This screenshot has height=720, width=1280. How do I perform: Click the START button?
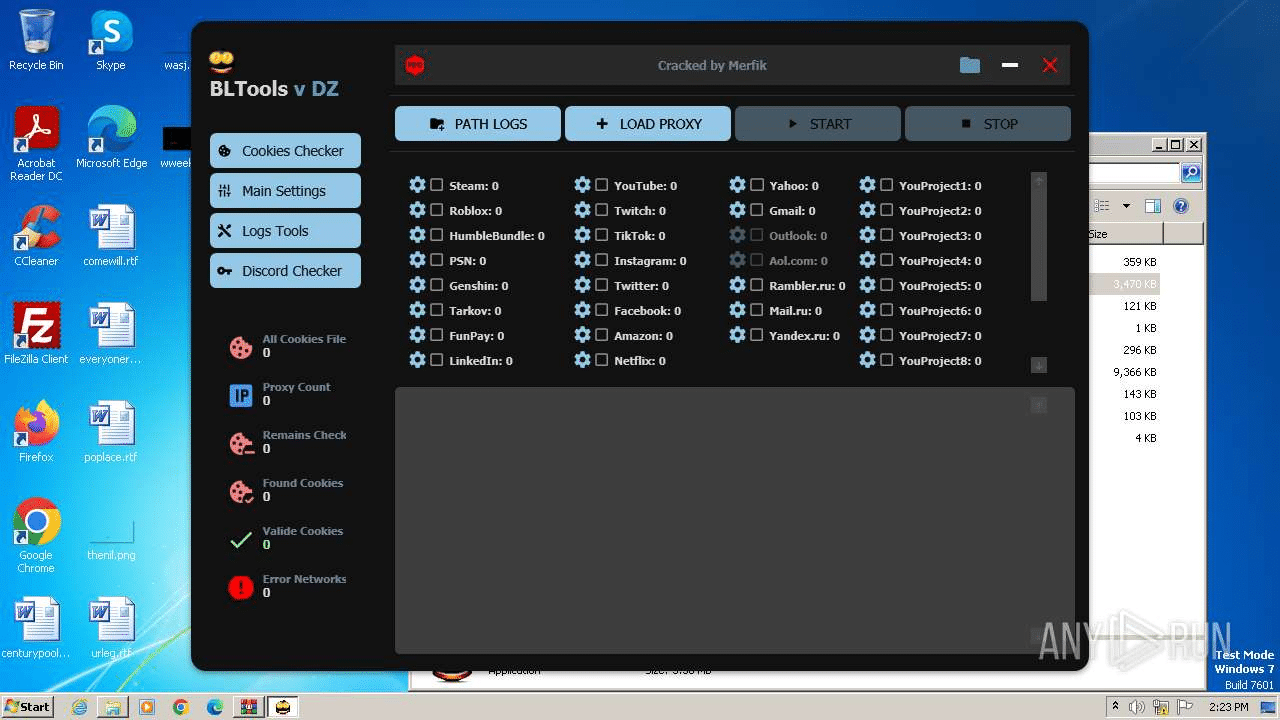point(818,124)
